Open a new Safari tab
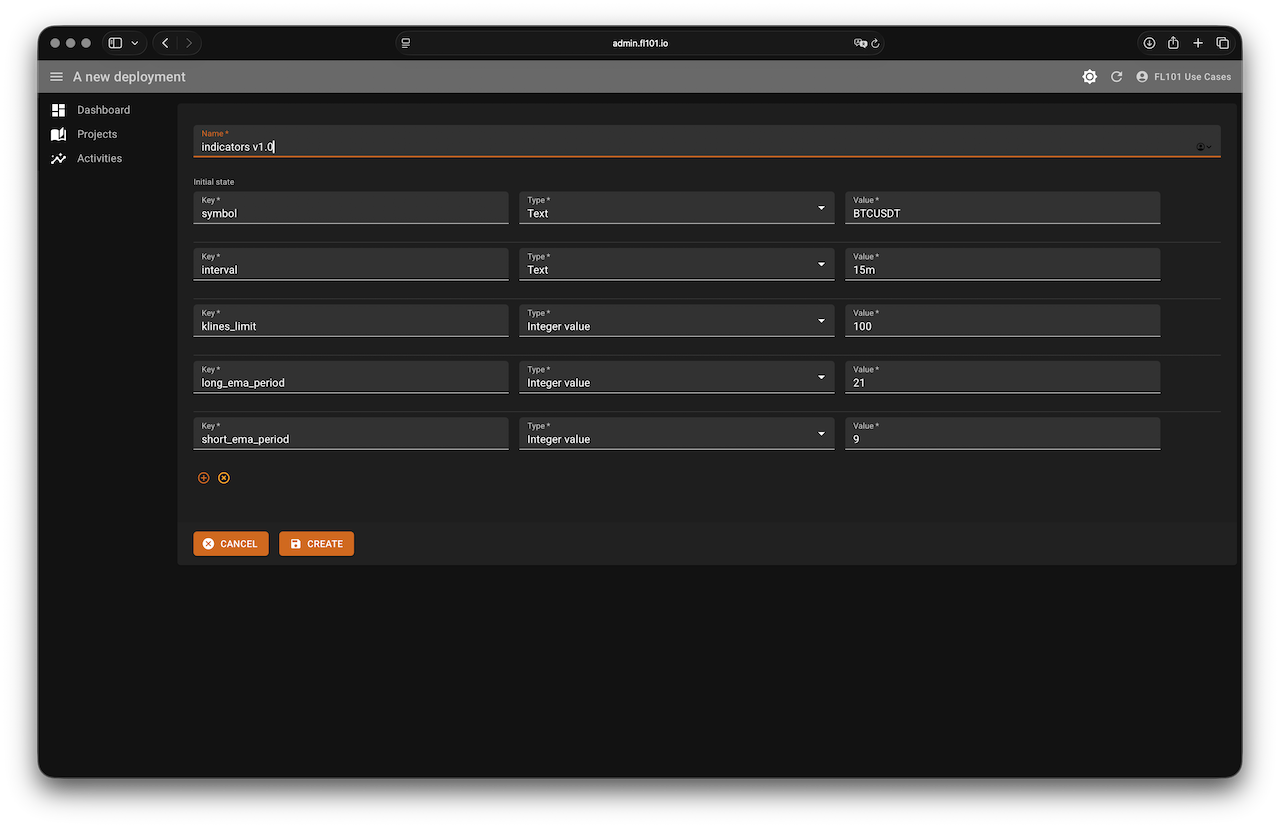1280x828 pixels. (x=1198, y=43)
